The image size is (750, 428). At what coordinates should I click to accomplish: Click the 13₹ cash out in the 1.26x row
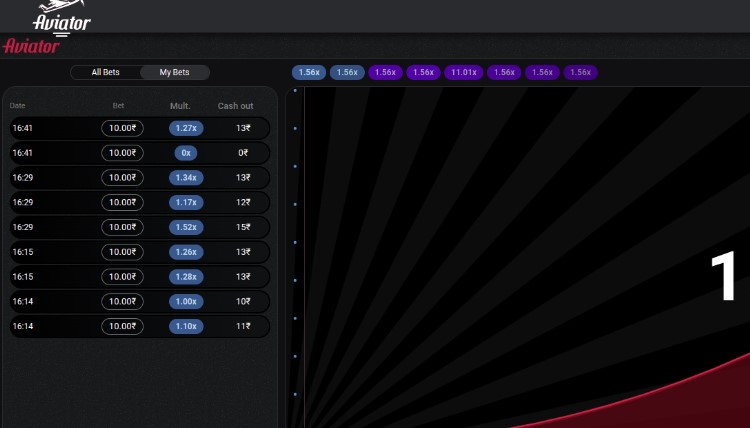click(243, 252)
